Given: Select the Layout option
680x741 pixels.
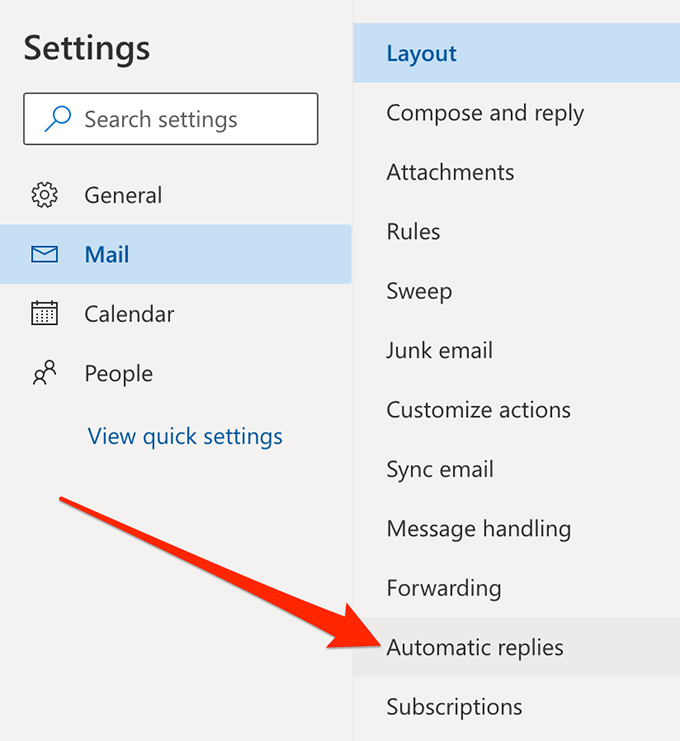Looking at the screenshot, I should coord(516,53).
